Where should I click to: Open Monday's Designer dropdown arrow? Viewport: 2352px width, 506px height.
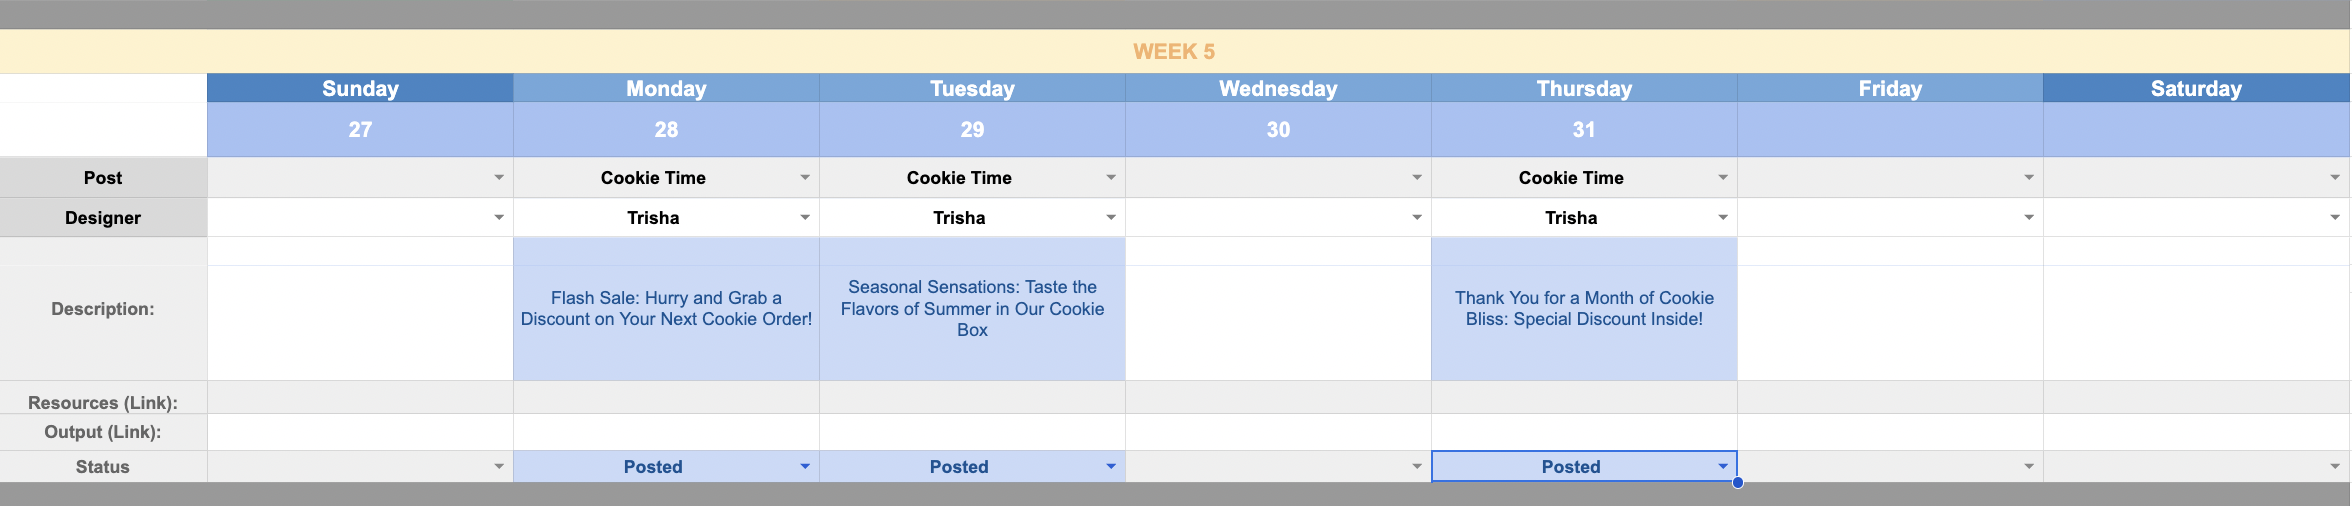(805, 218)
